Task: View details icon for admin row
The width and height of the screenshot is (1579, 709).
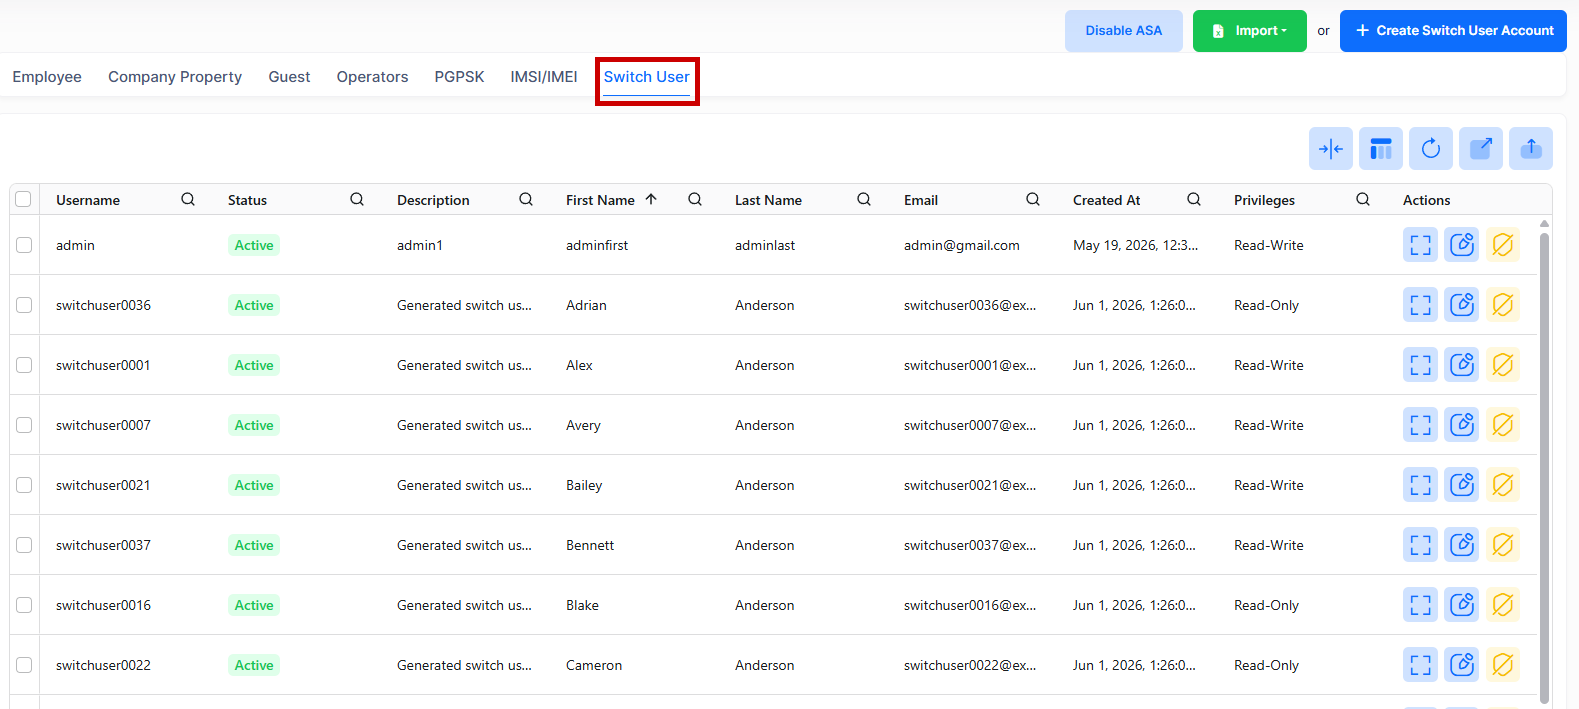Action: click(1420, 245)
